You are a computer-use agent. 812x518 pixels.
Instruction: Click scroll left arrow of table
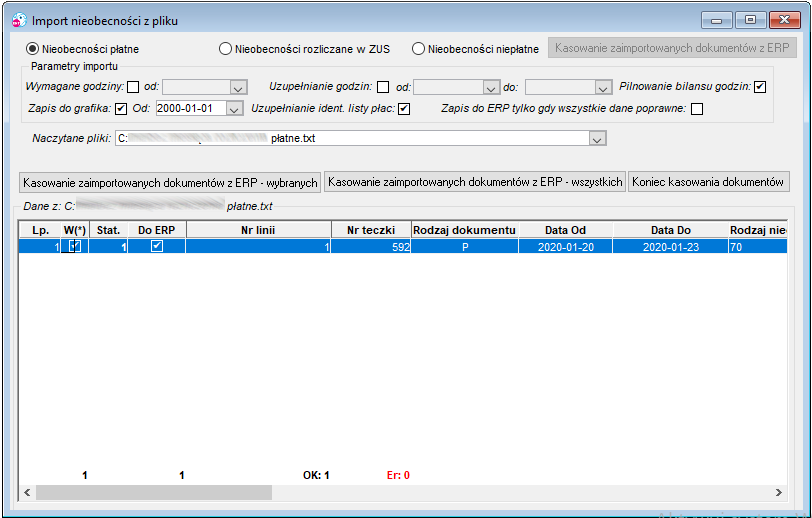[27, 493]
